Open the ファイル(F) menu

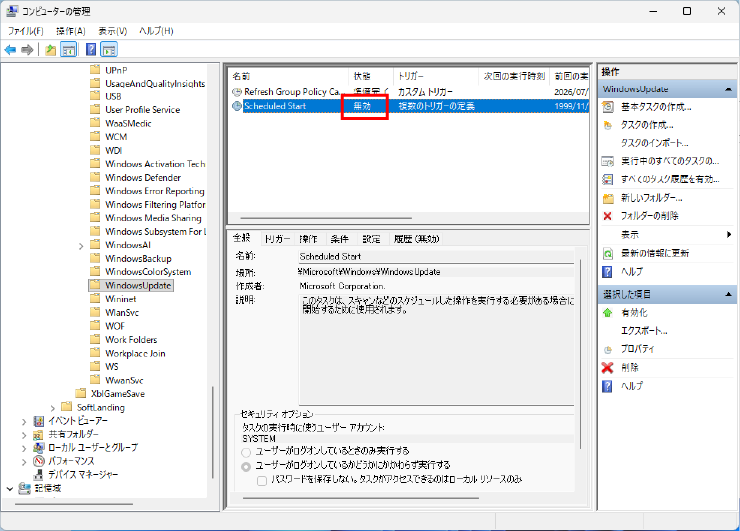pos(25,31)
